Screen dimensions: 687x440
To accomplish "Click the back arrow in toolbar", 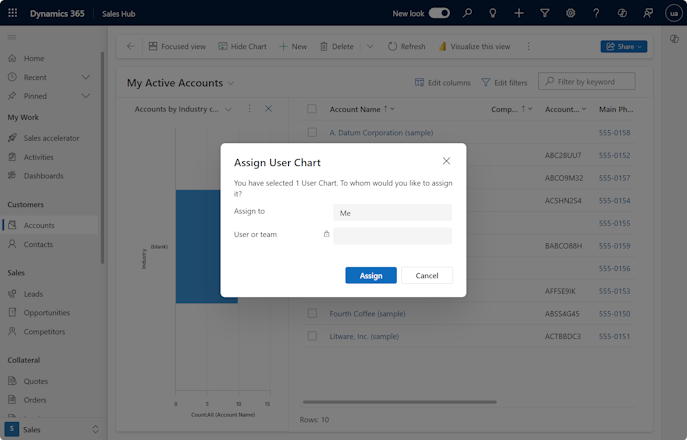I will (131, 46).
